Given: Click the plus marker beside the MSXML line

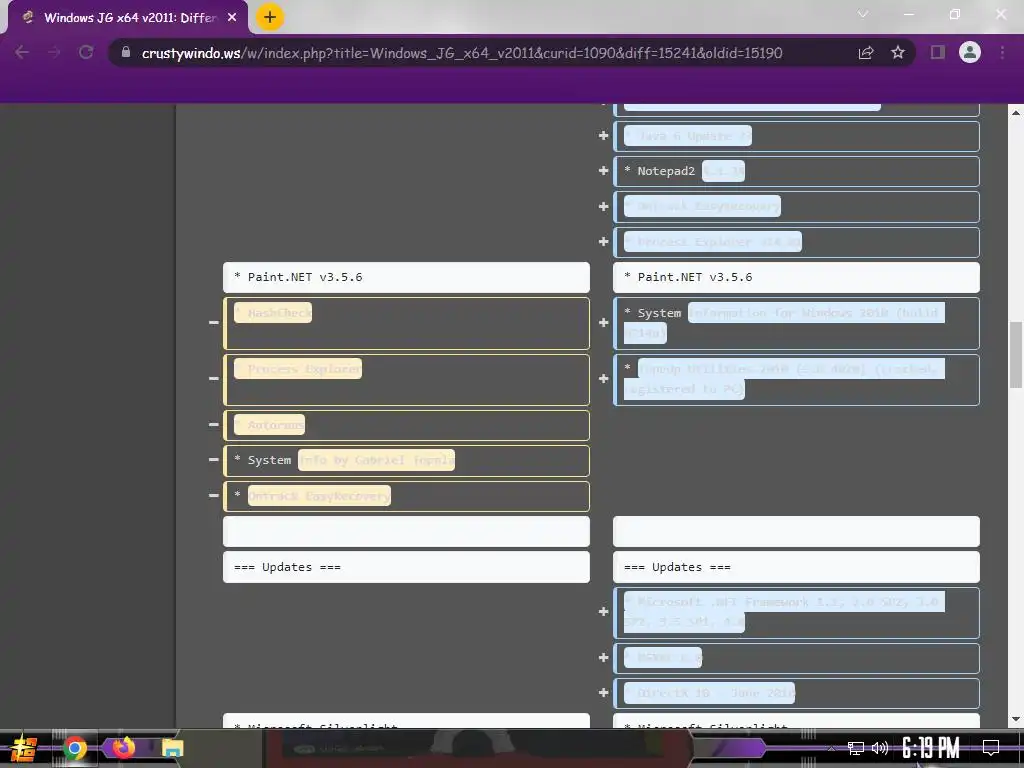Looking at the screenshot, I should [x=603, y=658].
